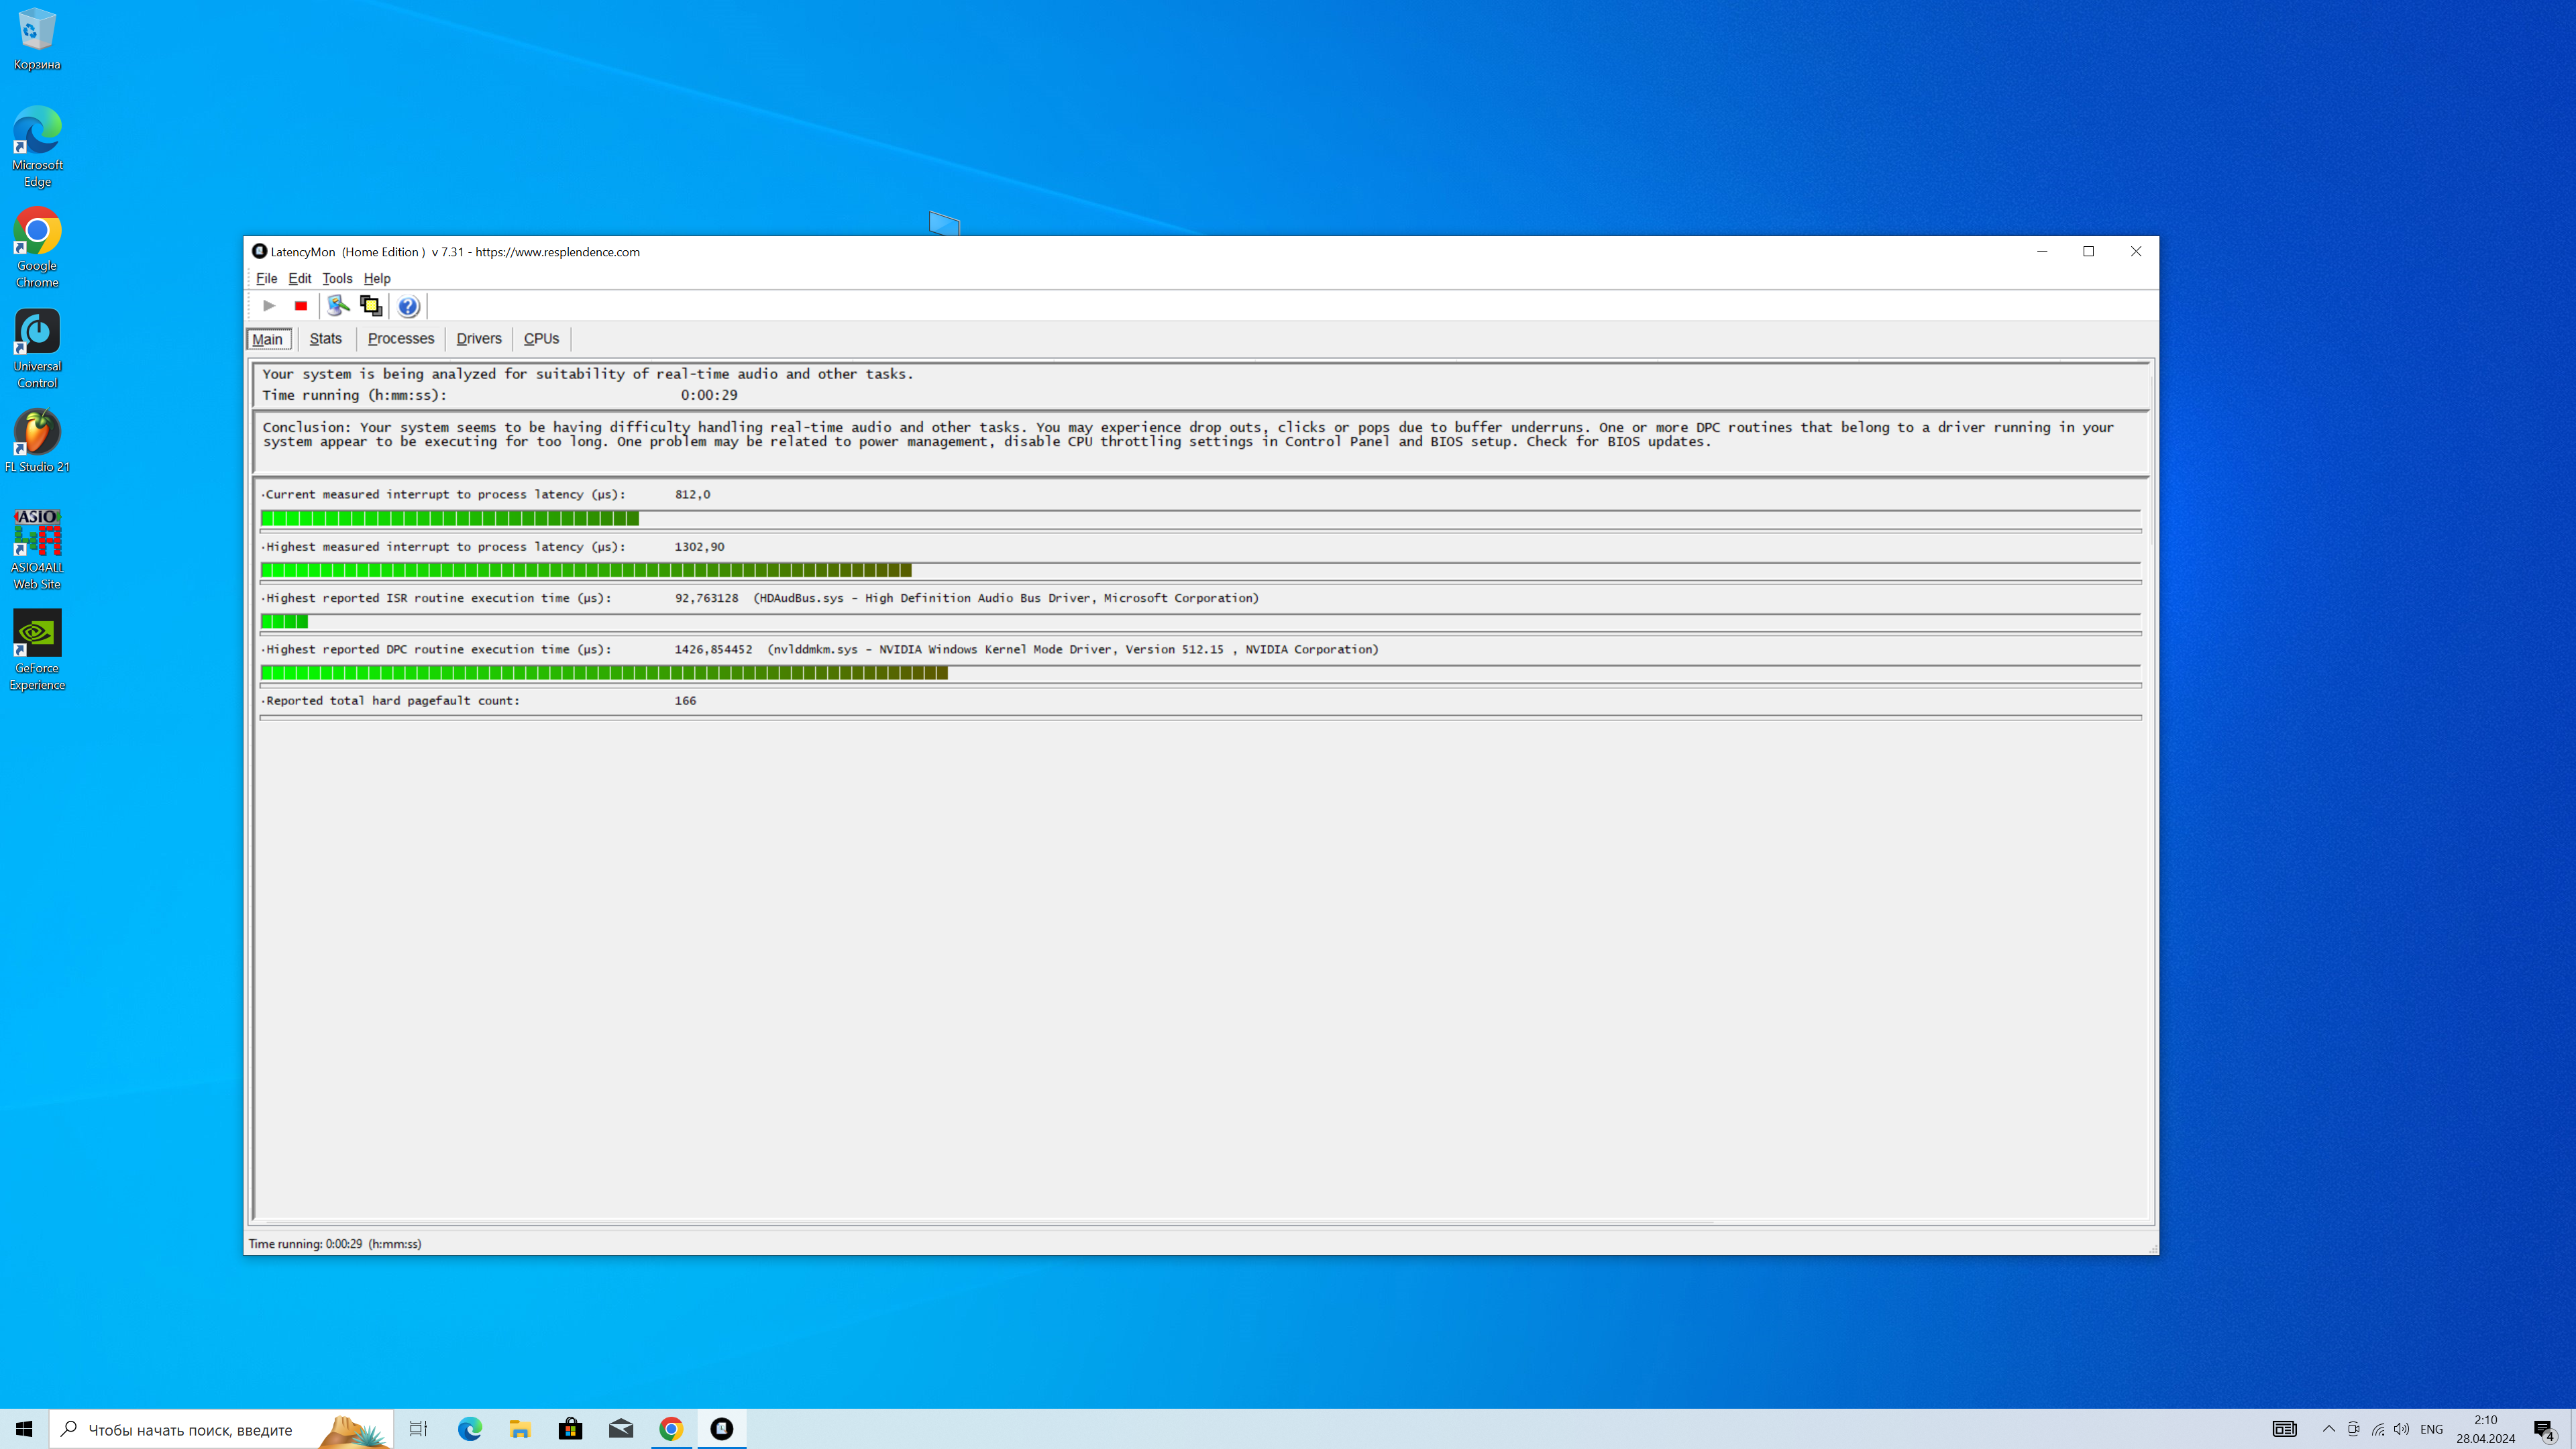
Task: Open the Tools menu
Action: tap(337, 279)
